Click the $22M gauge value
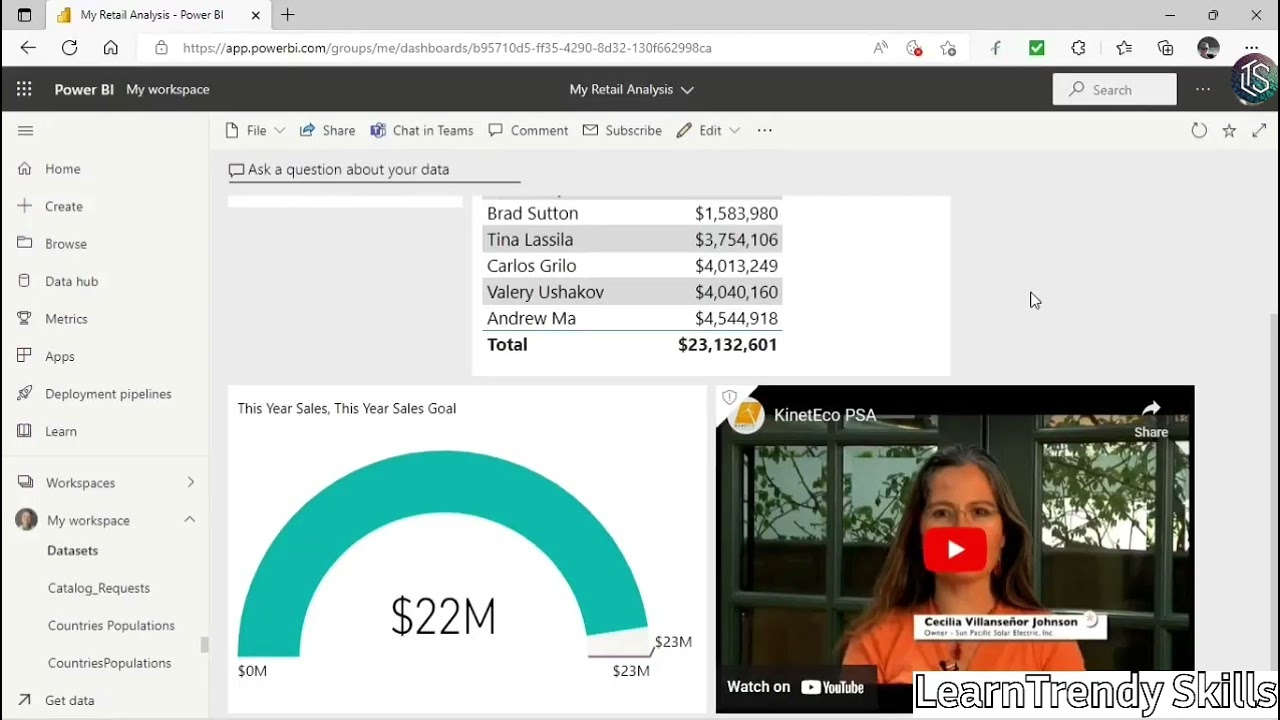The width and height of the screenshot is (1280, 720). 443,615
